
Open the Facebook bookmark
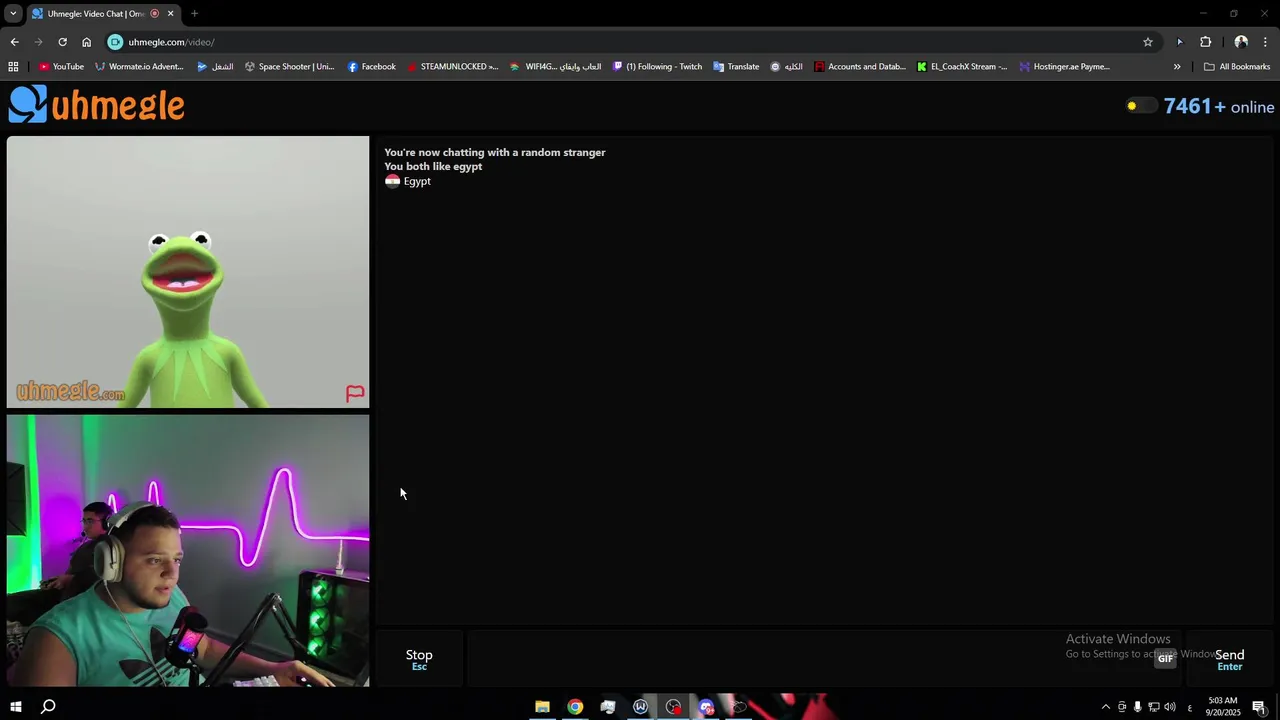371,67
